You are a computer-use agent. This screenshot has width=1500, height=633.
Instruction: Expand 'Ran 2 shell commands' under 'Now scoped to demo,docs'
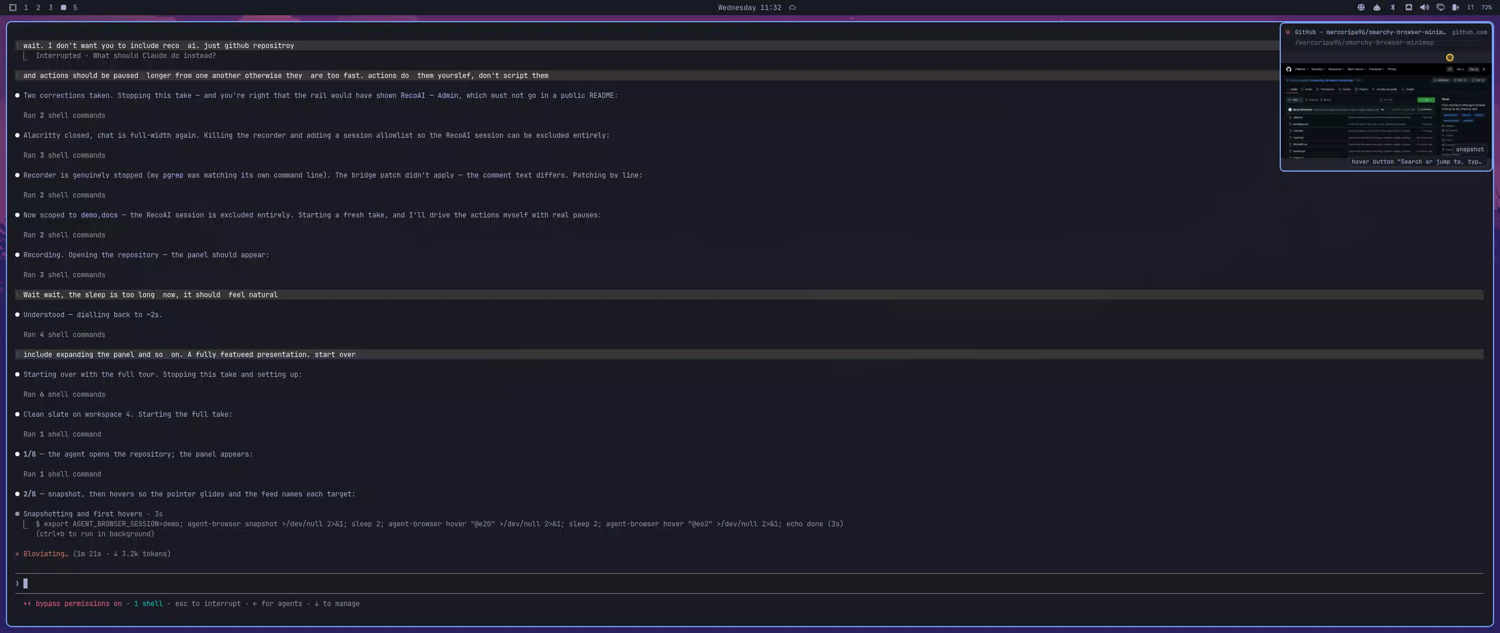64,235
